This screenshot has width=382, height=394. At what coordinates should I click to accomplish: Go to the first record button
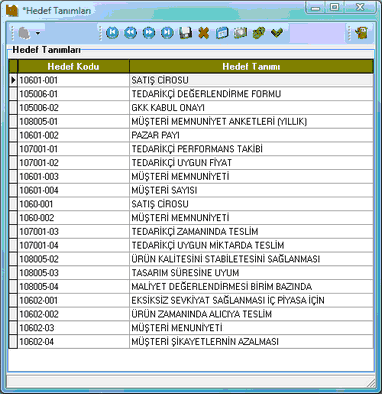coord(112,33)
